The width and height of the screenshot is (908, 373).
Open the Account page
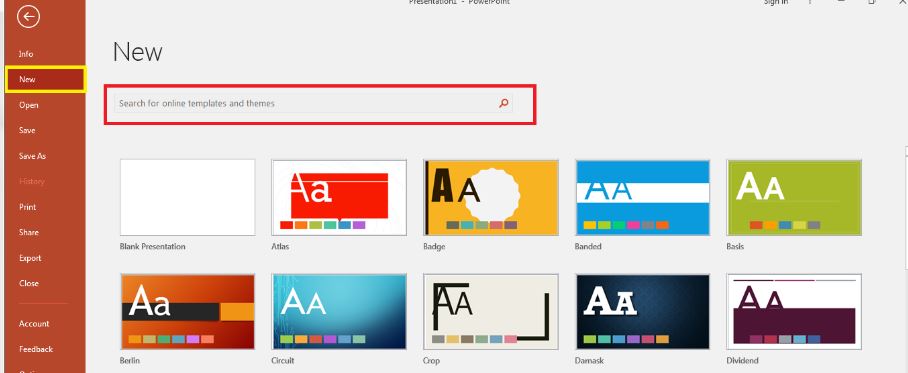[34, 324]
